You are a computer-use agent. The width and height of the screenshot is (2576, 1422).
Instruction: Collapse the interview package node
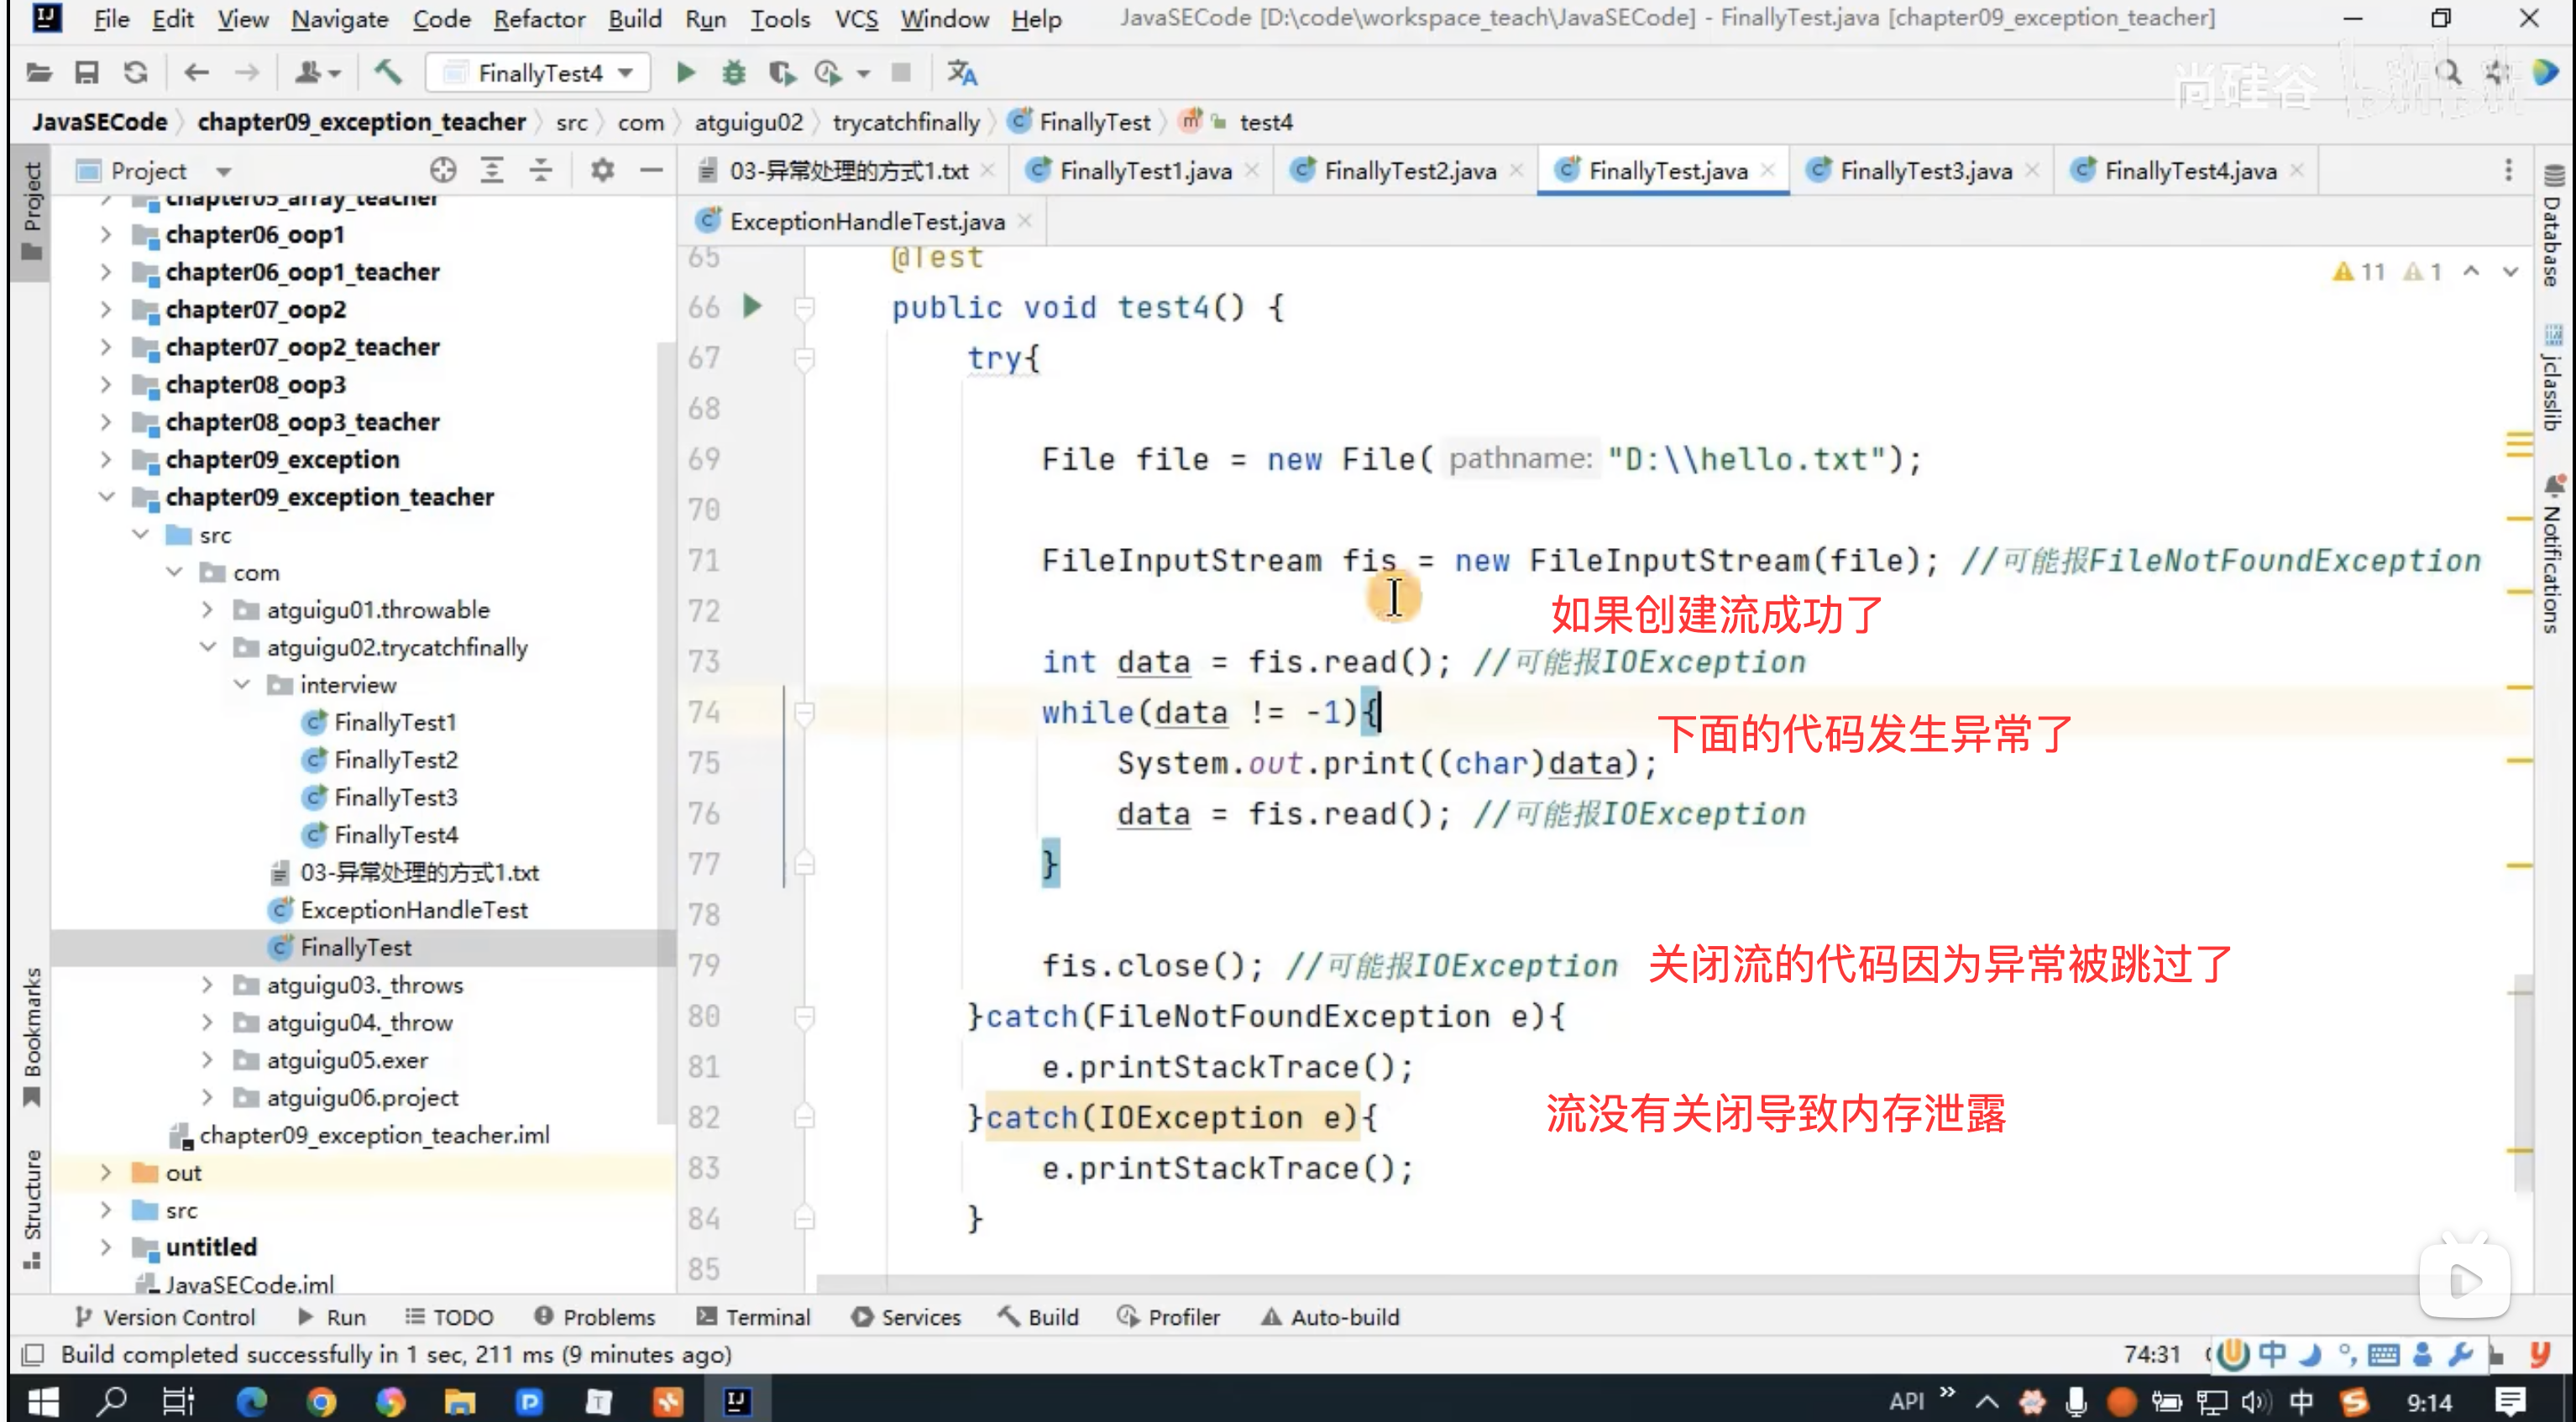point(242,685)
